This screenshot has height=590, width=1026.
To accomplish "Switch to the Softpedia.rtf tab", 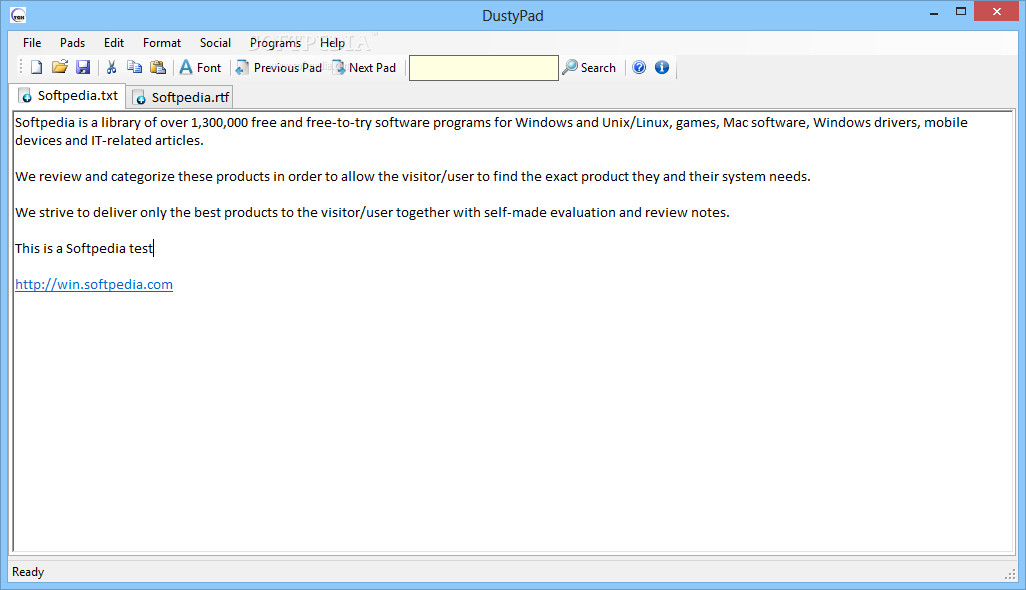I will pyautogui.click(x=181, y=97).
